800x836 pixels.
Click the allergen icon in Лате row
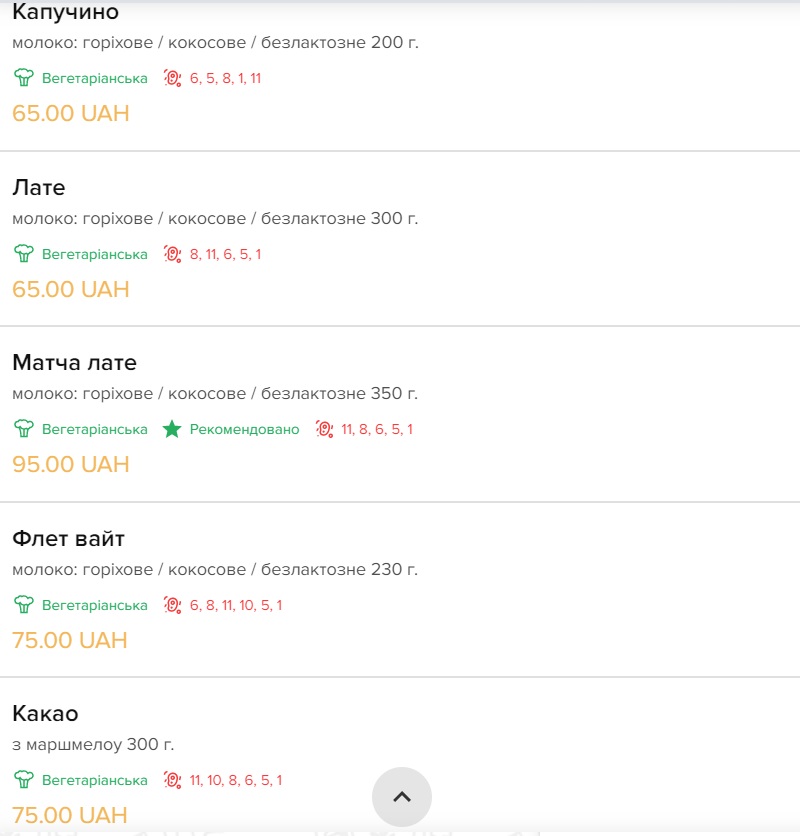[x=172, y=254]
